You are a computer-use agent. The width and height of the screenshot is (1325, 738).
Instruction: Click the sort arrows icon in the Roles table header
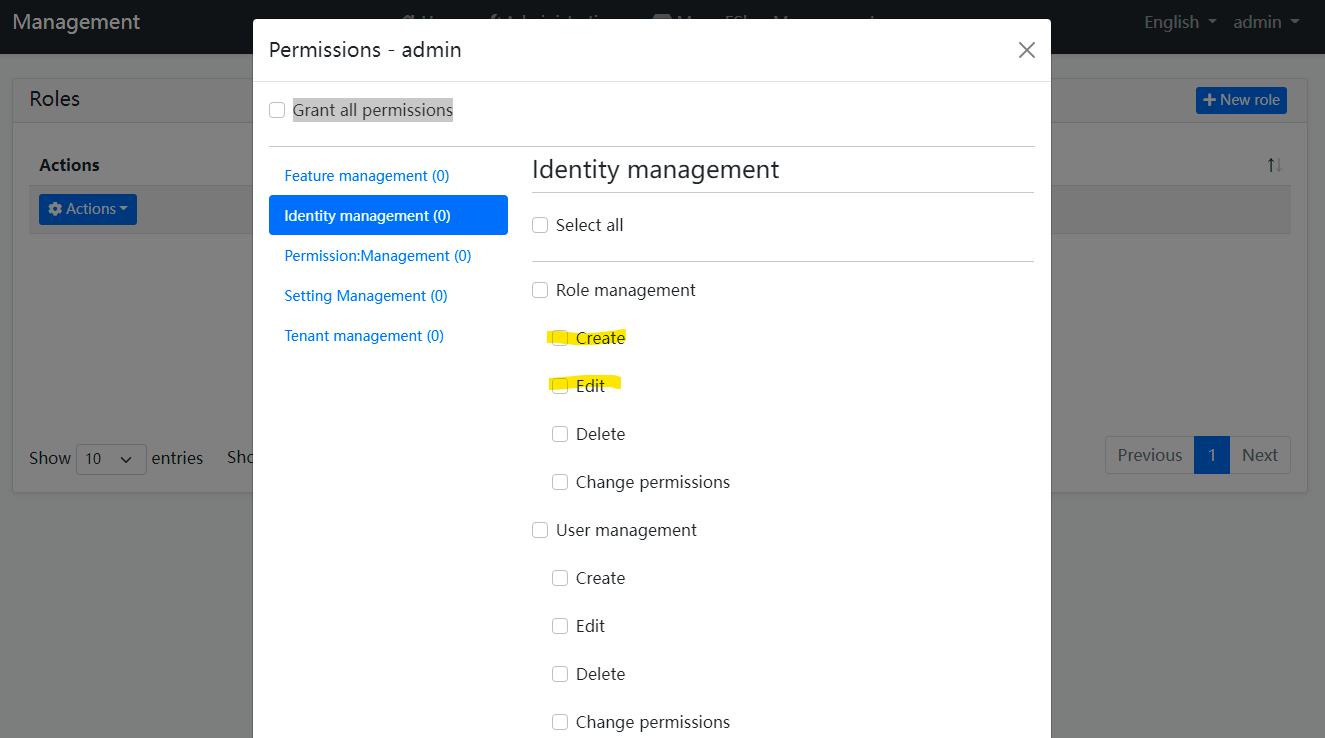pyautogui.click(x=1274, y=165)
